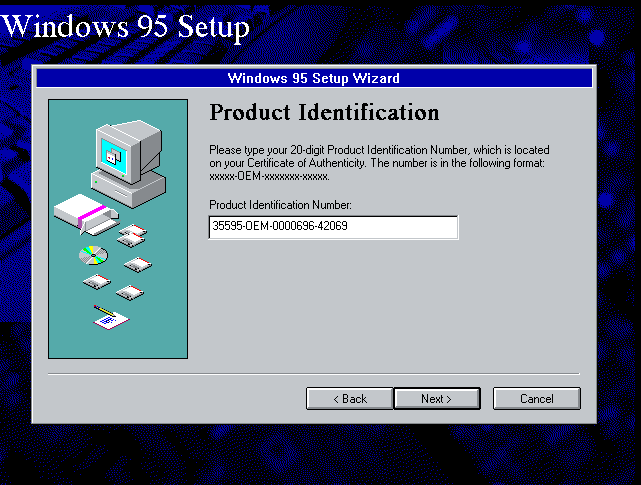Click the Product Identification heading
Image resolution: width=641 pixels, height=485 pixels.
[324, 112]
